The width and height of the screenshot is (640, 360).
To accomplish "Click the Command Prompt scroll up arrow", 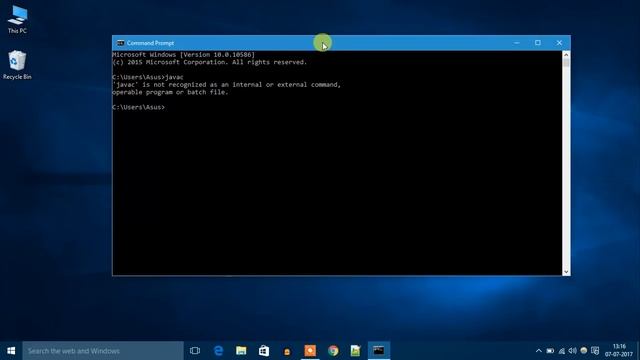I will coord(566,55).
